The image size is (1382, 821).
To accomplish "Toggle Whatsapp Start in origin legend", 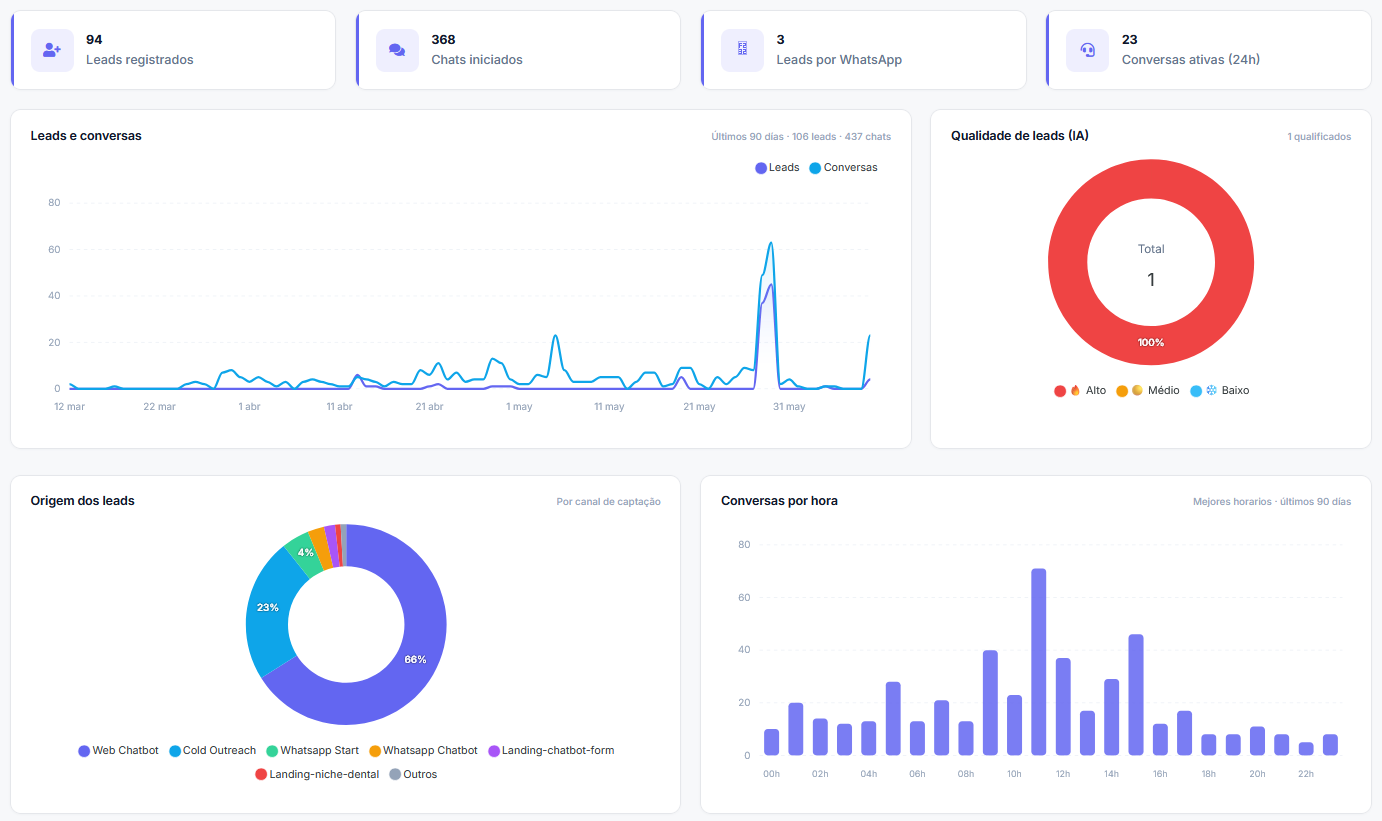I will pyautogui.click(x=312, y=751).
